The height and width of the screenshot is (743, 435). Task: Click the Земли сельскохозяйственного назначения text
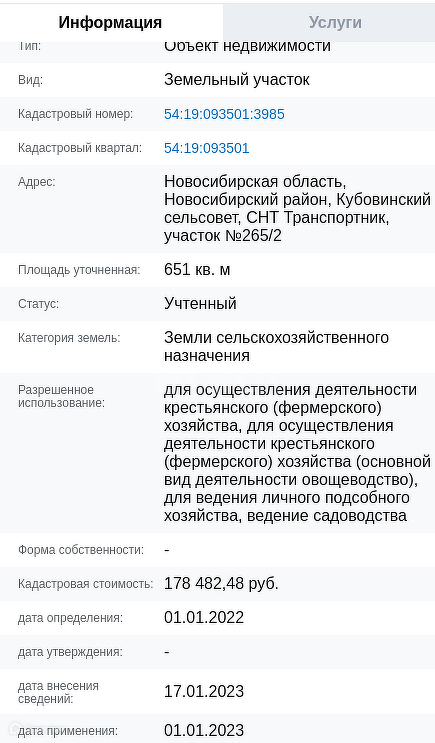[276, 347]
